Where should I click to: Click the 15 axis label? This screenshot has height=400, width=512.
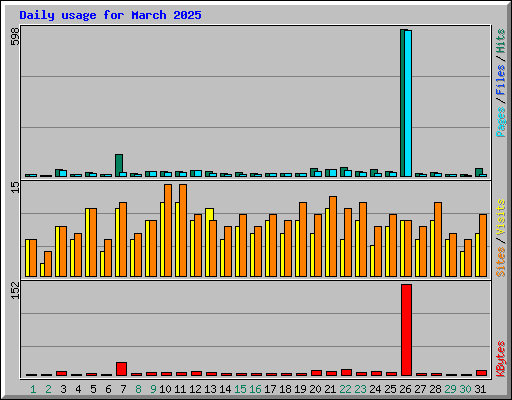15,187
